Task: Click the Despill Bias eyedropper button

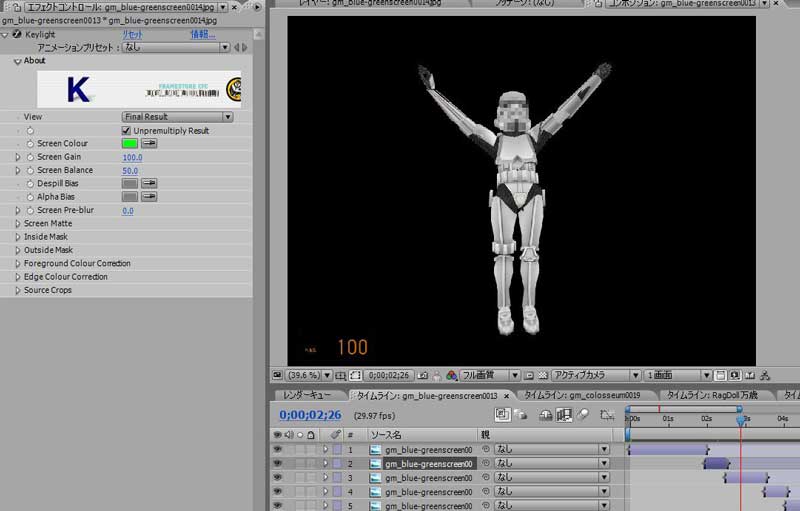Action: point(149,183)
